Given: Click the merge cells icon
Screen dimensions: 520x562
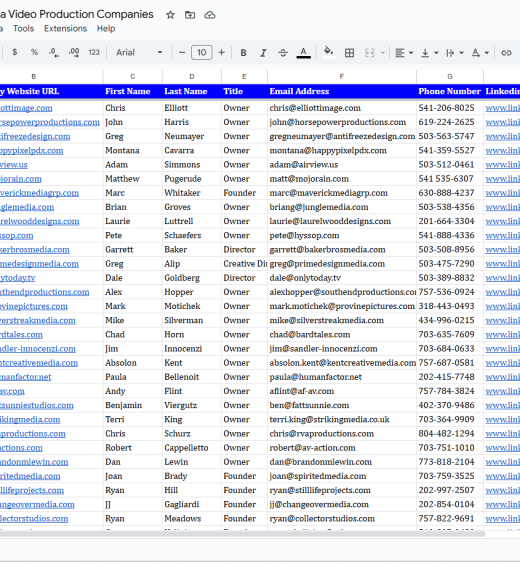Looking at the screenshot, I should tap(369, 53).
